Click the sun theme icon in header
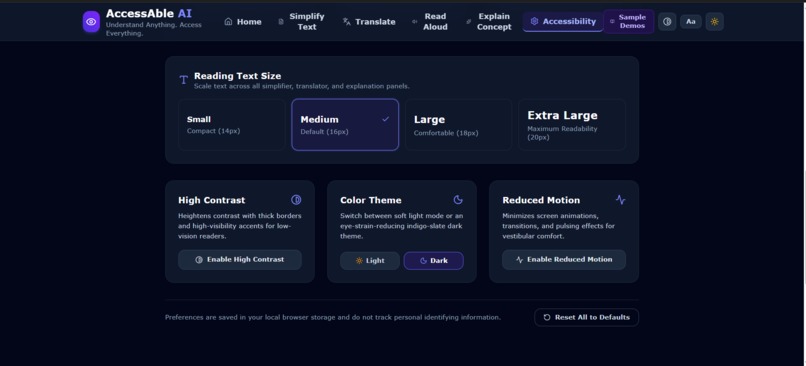806x366 pixels. [x=715, y=22]
